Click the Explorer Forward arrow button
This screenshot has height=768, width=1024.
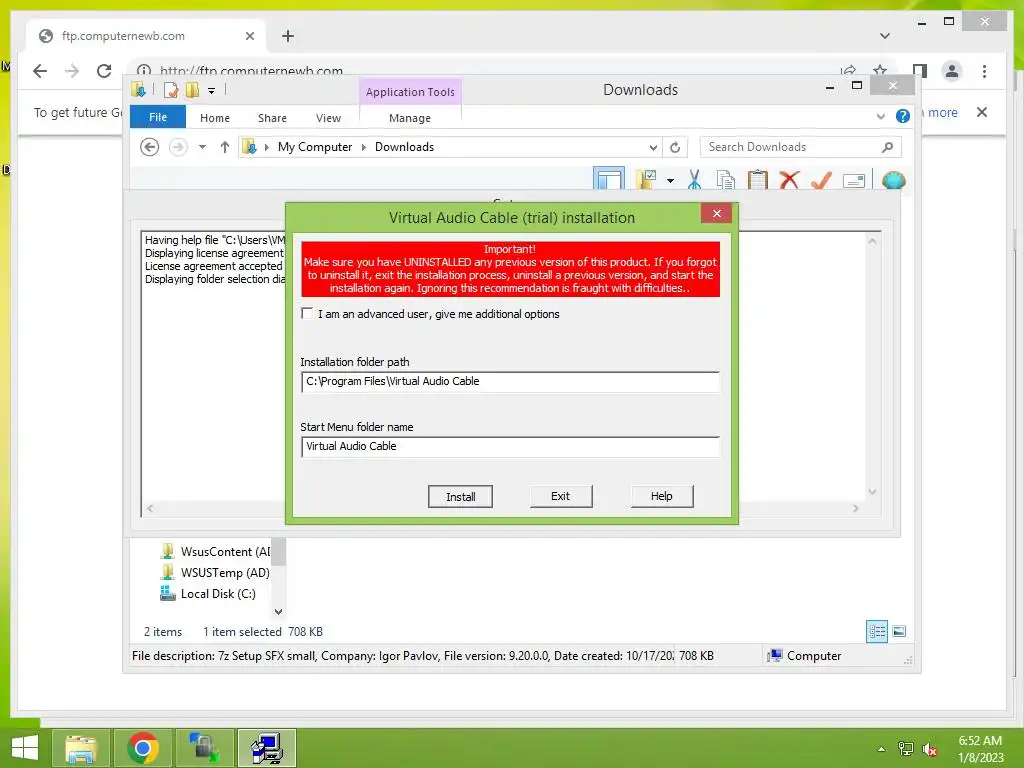178,147
